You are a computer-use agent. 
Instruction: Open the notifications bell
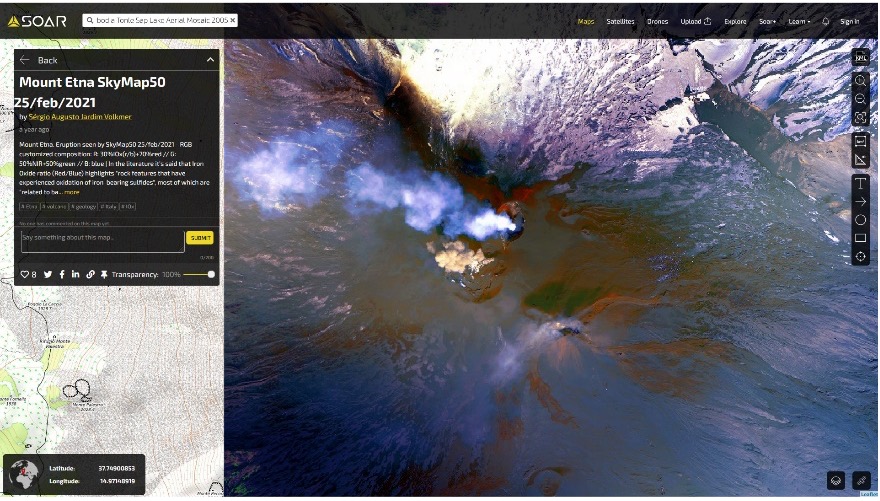tap(825, 21)
